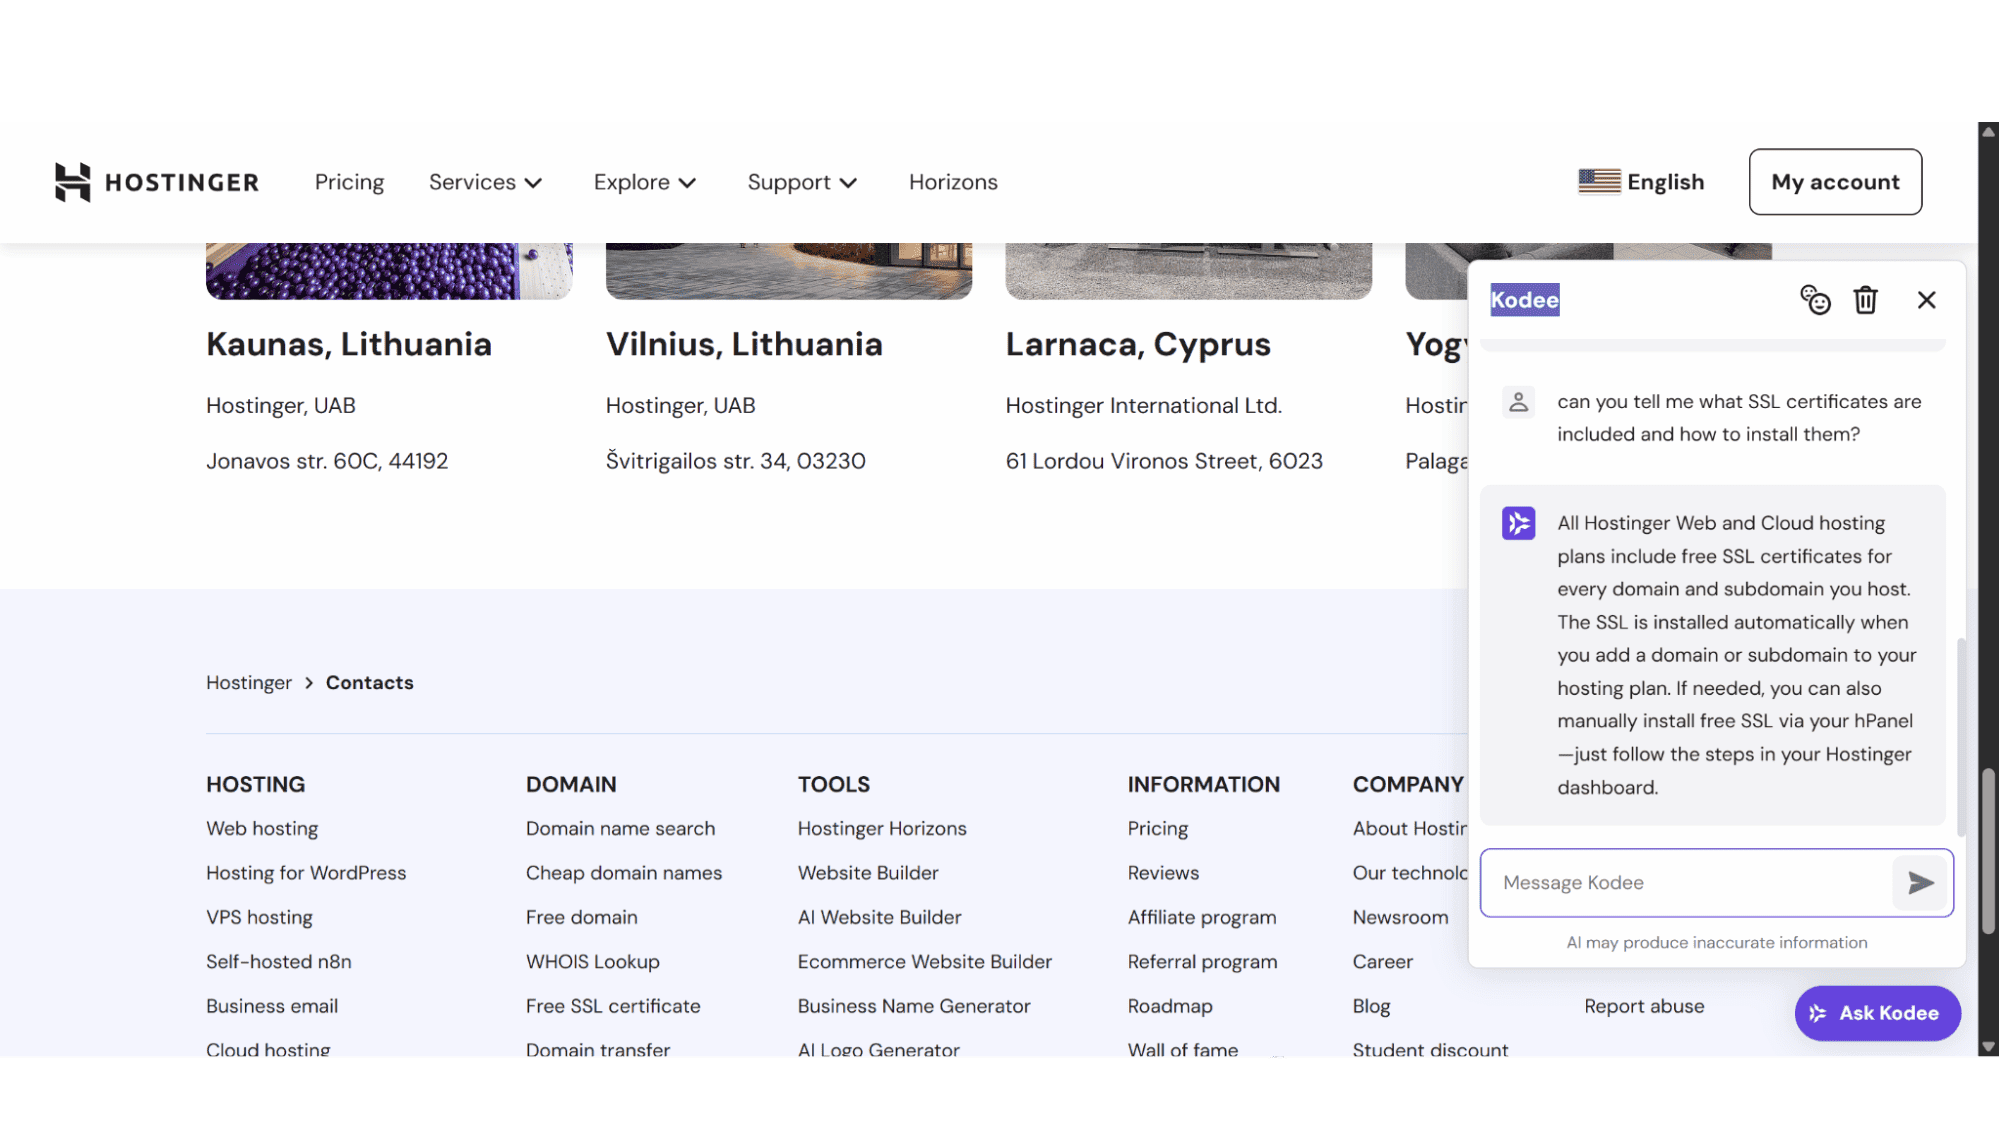The width and height of the screenshot is (1999, 1125).
Task: Click the Kodee bot avatar icon
Action: (1518, 523)
